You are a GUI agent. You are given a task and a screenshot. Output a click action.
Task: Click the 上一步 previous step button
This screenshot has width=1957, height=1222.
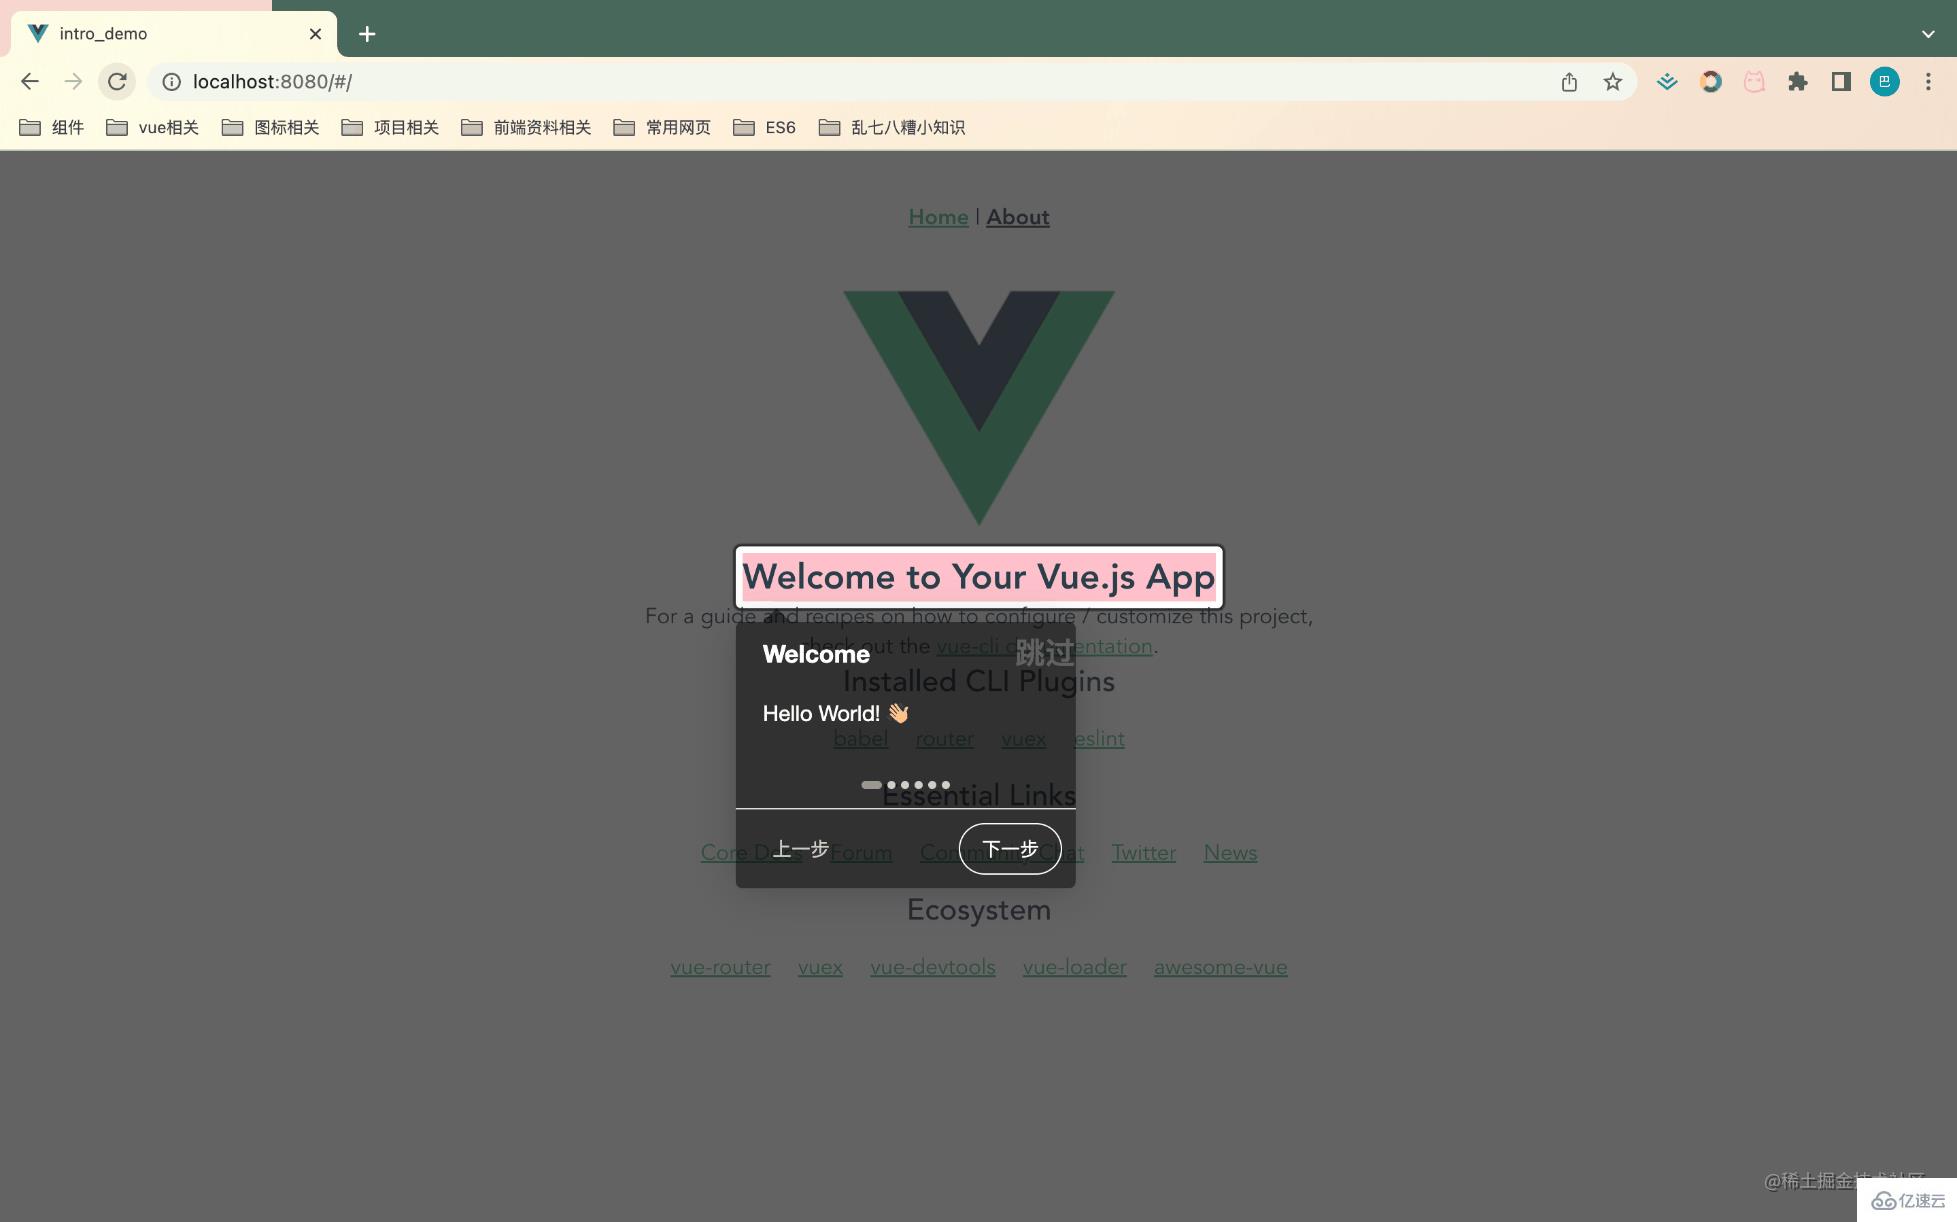(803, 848)
